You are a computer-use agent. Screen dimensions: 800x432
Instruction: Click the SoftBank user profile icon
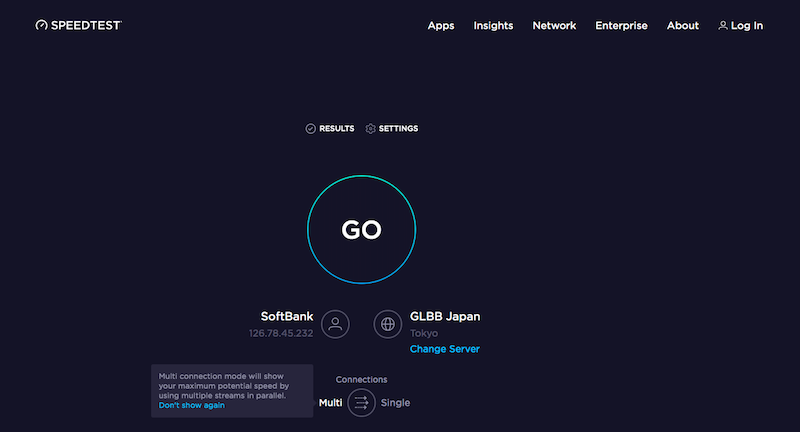[335, 324]
